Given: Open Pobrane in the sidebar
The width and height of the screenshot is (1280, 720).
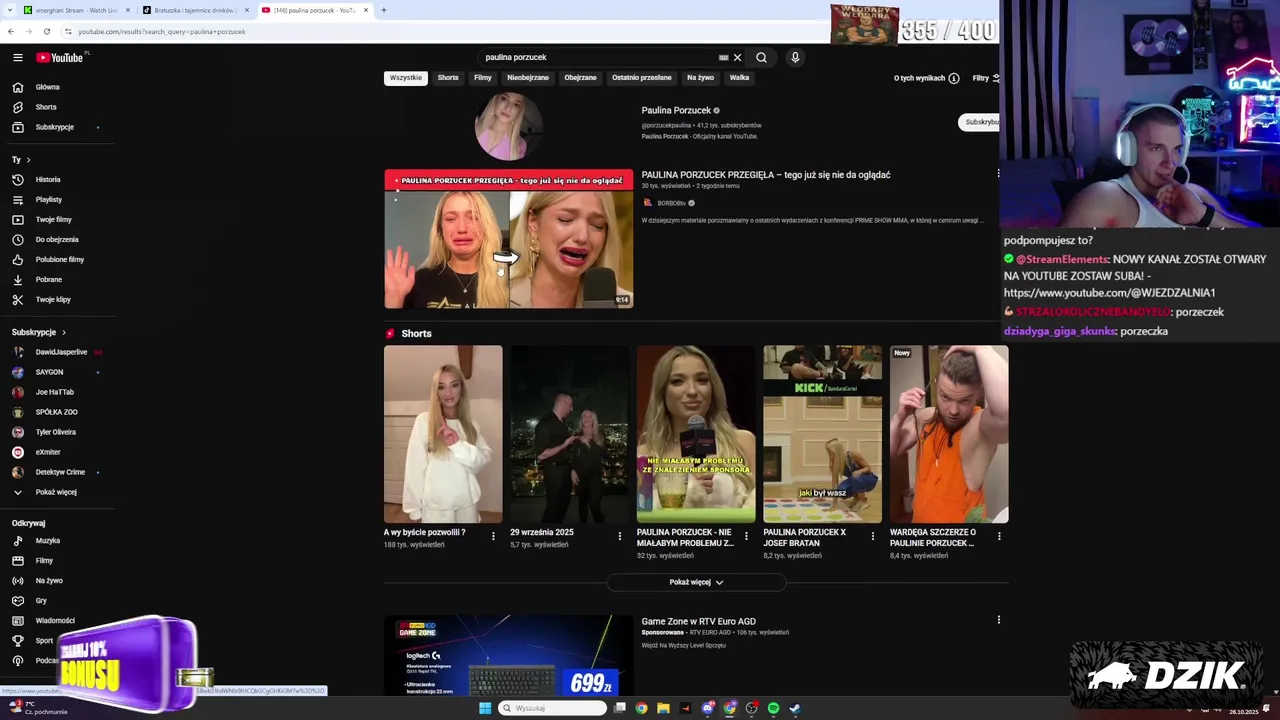Looking at the screenshot, I should pyautogui.click(x=48, y=280).
